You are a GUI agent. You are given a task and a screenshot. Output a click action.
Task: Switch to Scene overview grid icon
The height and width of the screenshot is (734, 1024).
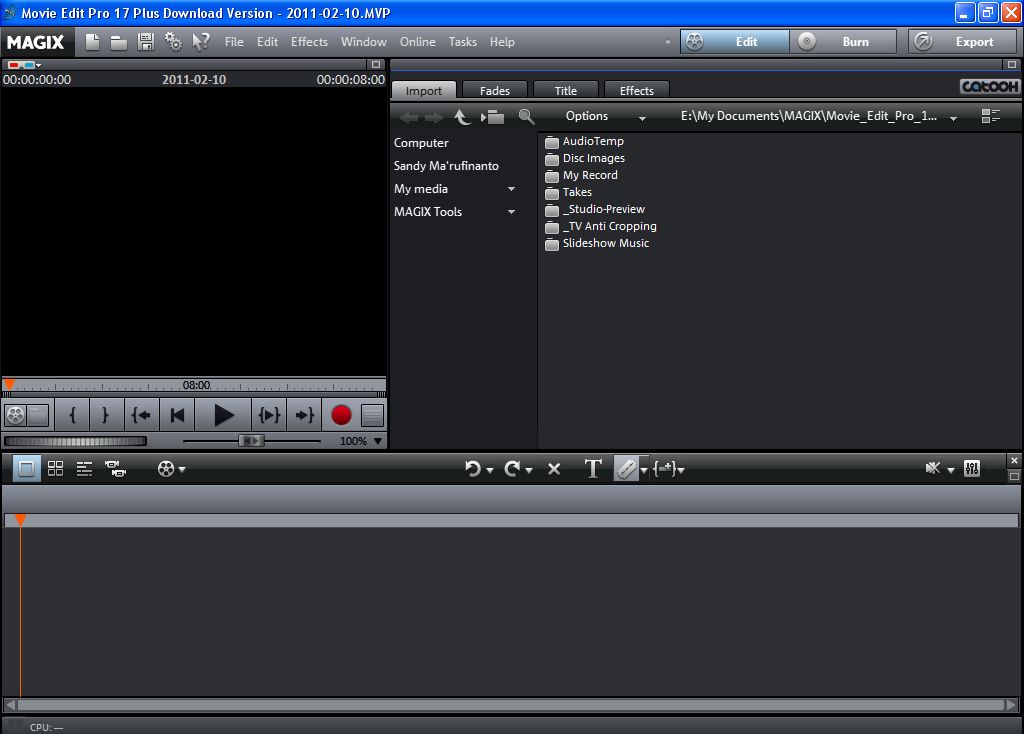point(56,468)
